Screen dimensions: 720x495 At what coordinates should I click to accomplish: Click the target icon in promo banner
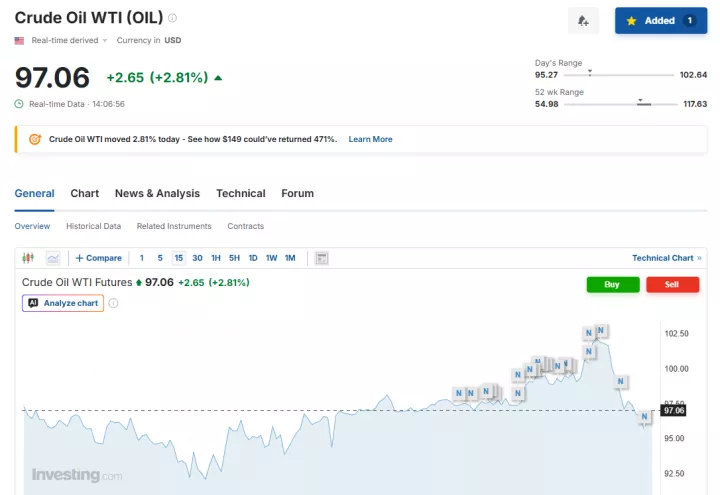pos(35,139)
